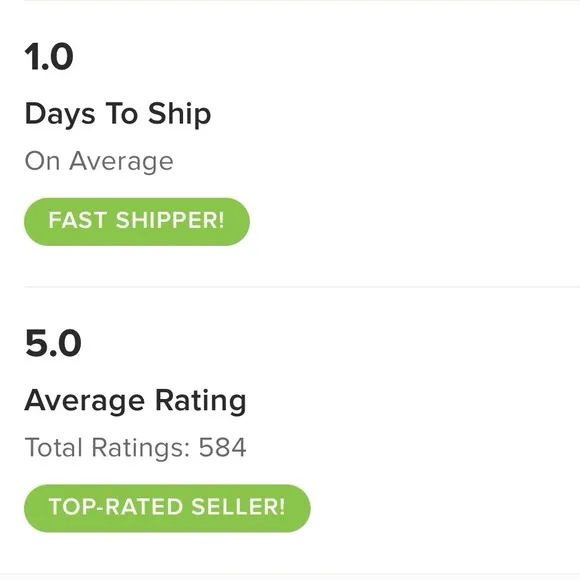Tap the TOP-RATED SELLER! green badge
This screenshot has width=580, height=580.
point(167,508)
